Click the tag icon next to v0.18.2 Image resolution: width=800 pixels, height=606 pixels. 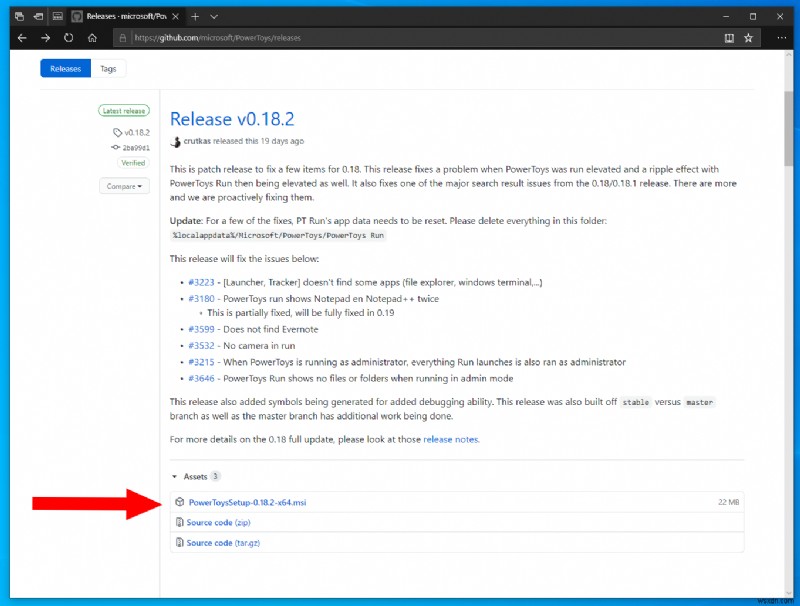tap(117, 133)
